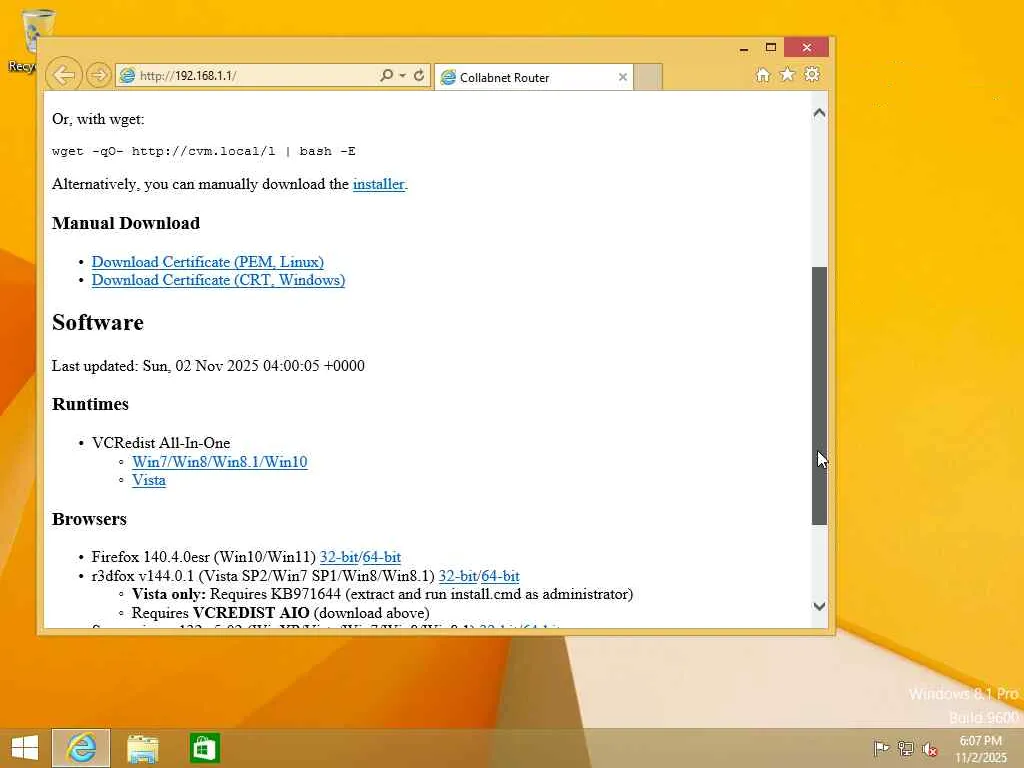
Task: Click the 'Or, with wget:' text
Action: pos(99,119)
